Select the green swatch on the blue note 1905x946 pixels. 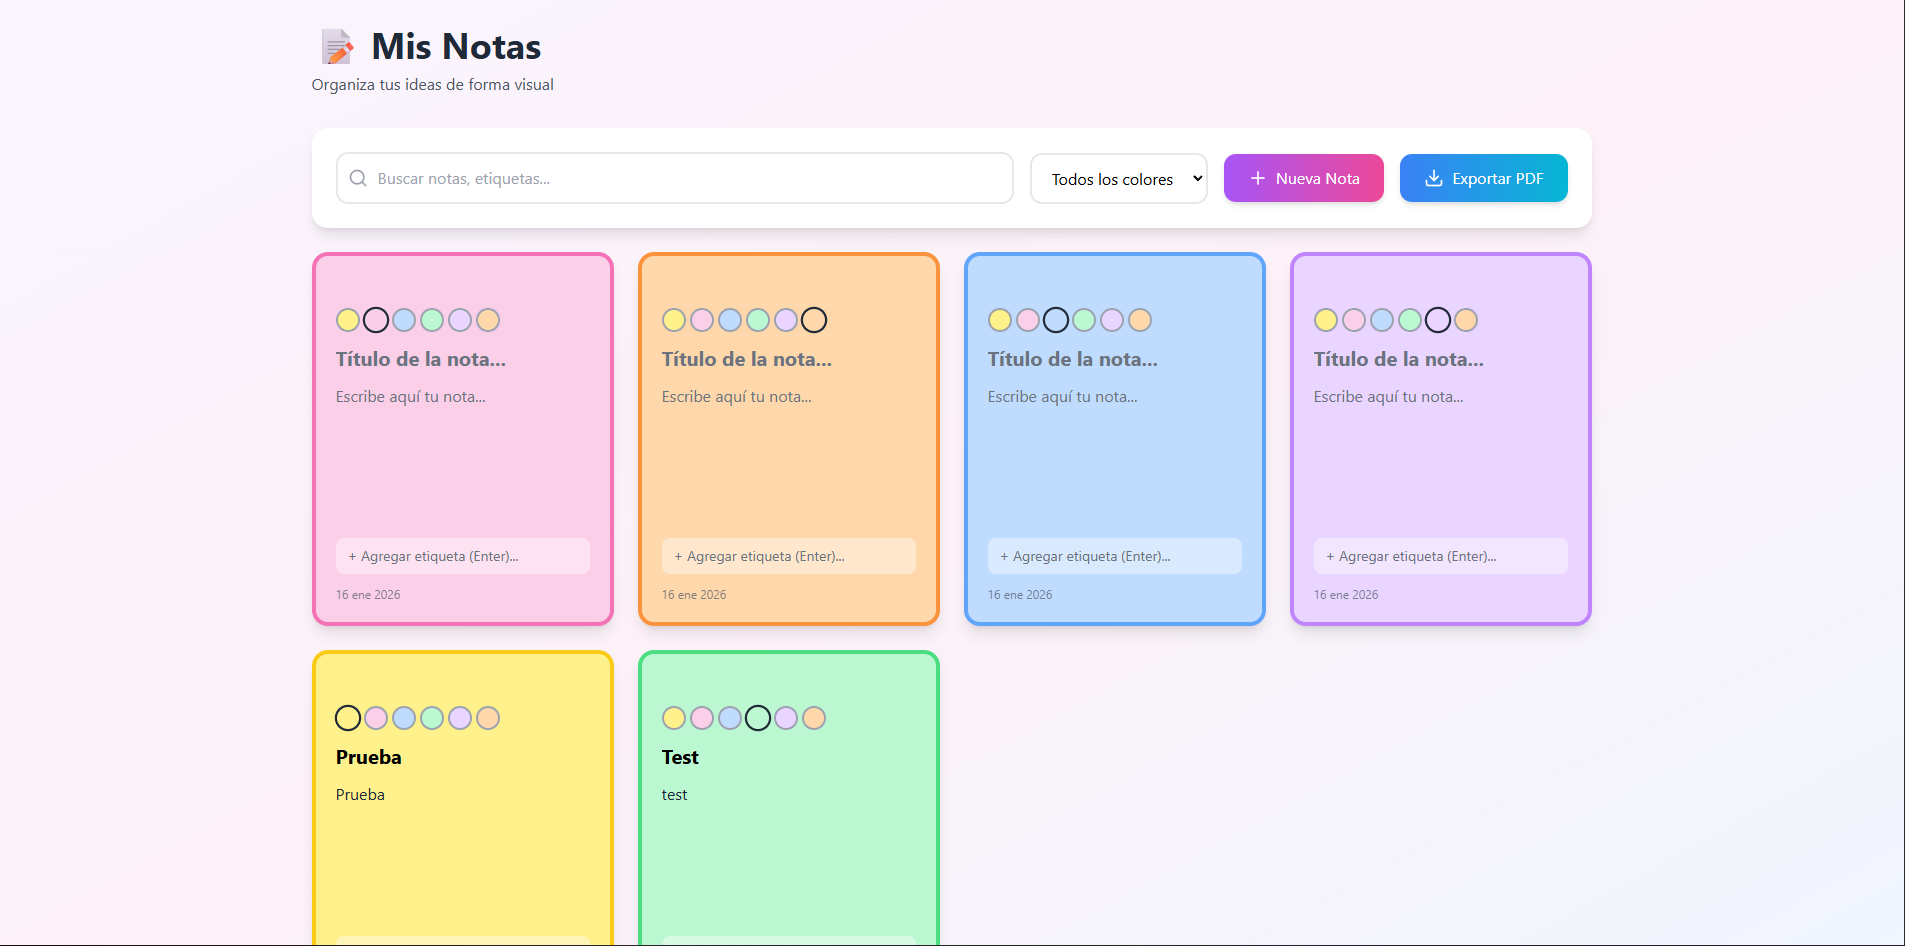tap(1084, 320)
